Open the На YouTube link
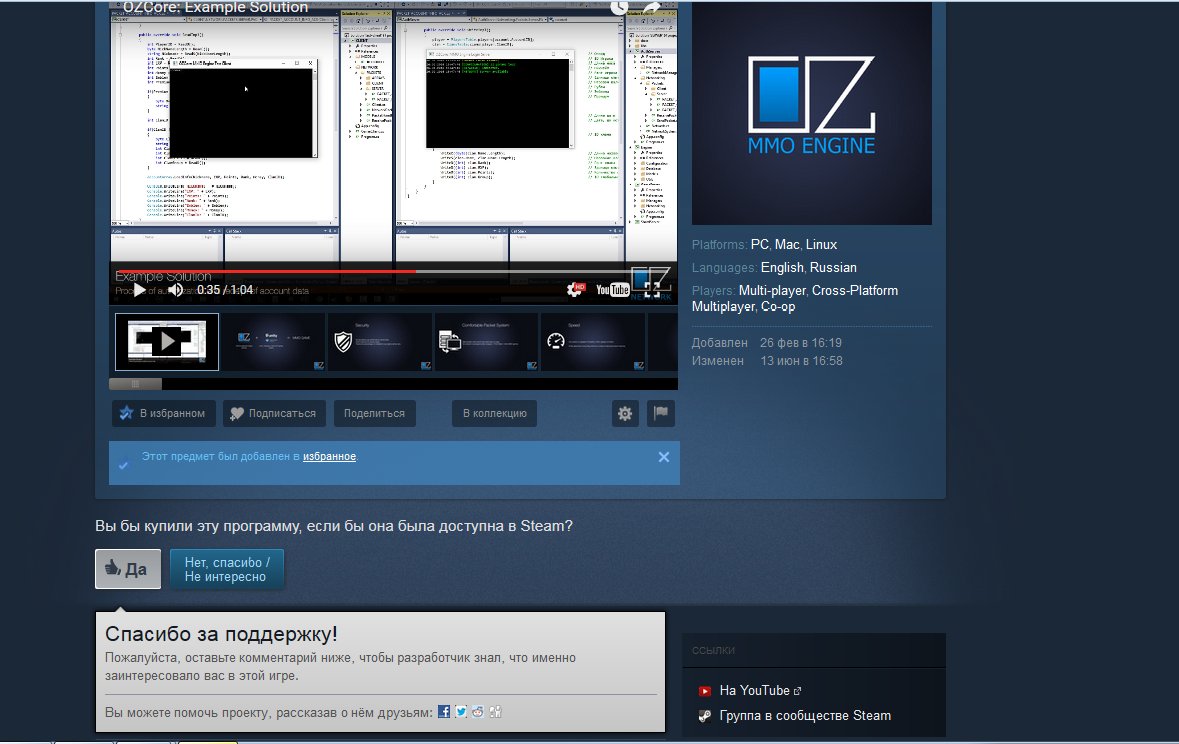Viewport: 1179px width, 744px height. click(x=754, y=691)
